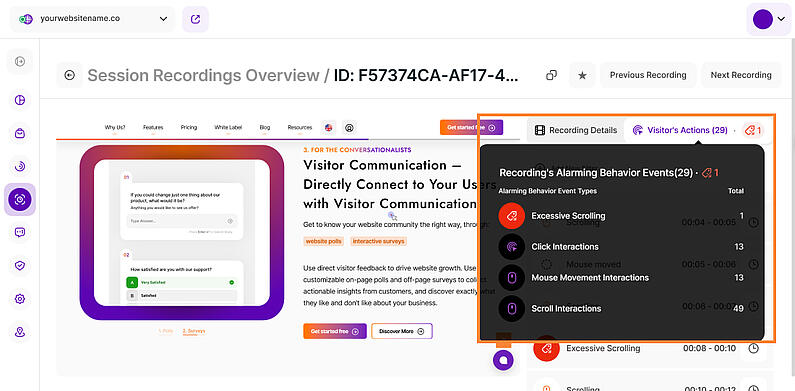Expand the sidebar with the arrow icon

(20, 61)
